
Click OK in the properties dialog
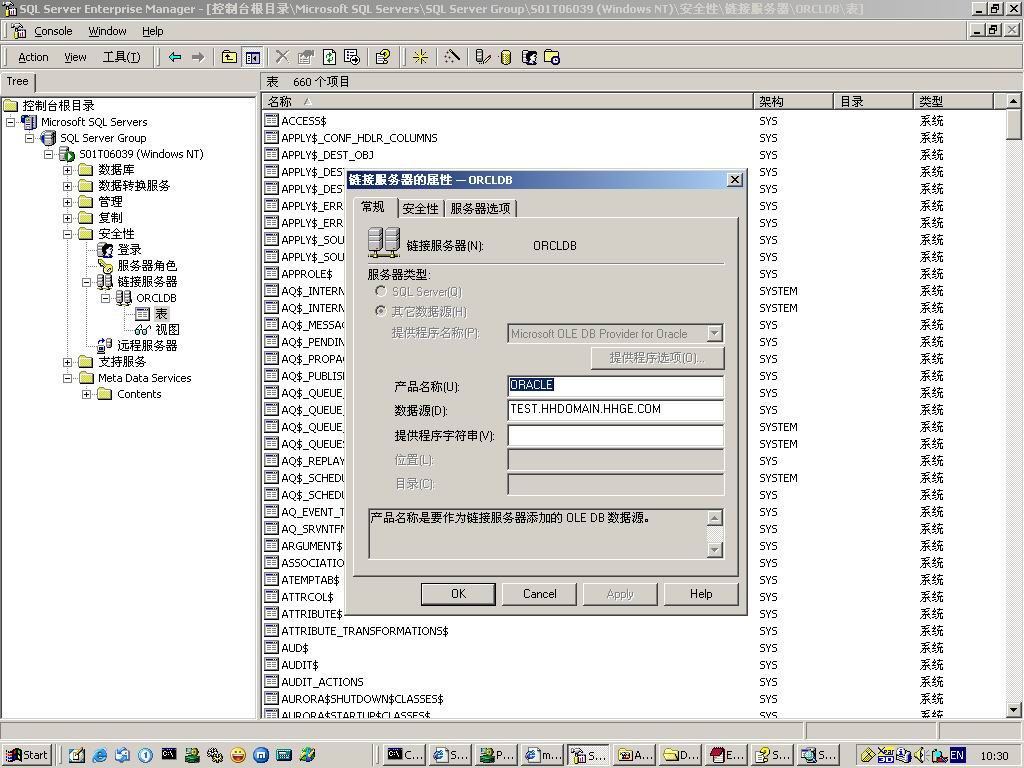click(458, 594)
